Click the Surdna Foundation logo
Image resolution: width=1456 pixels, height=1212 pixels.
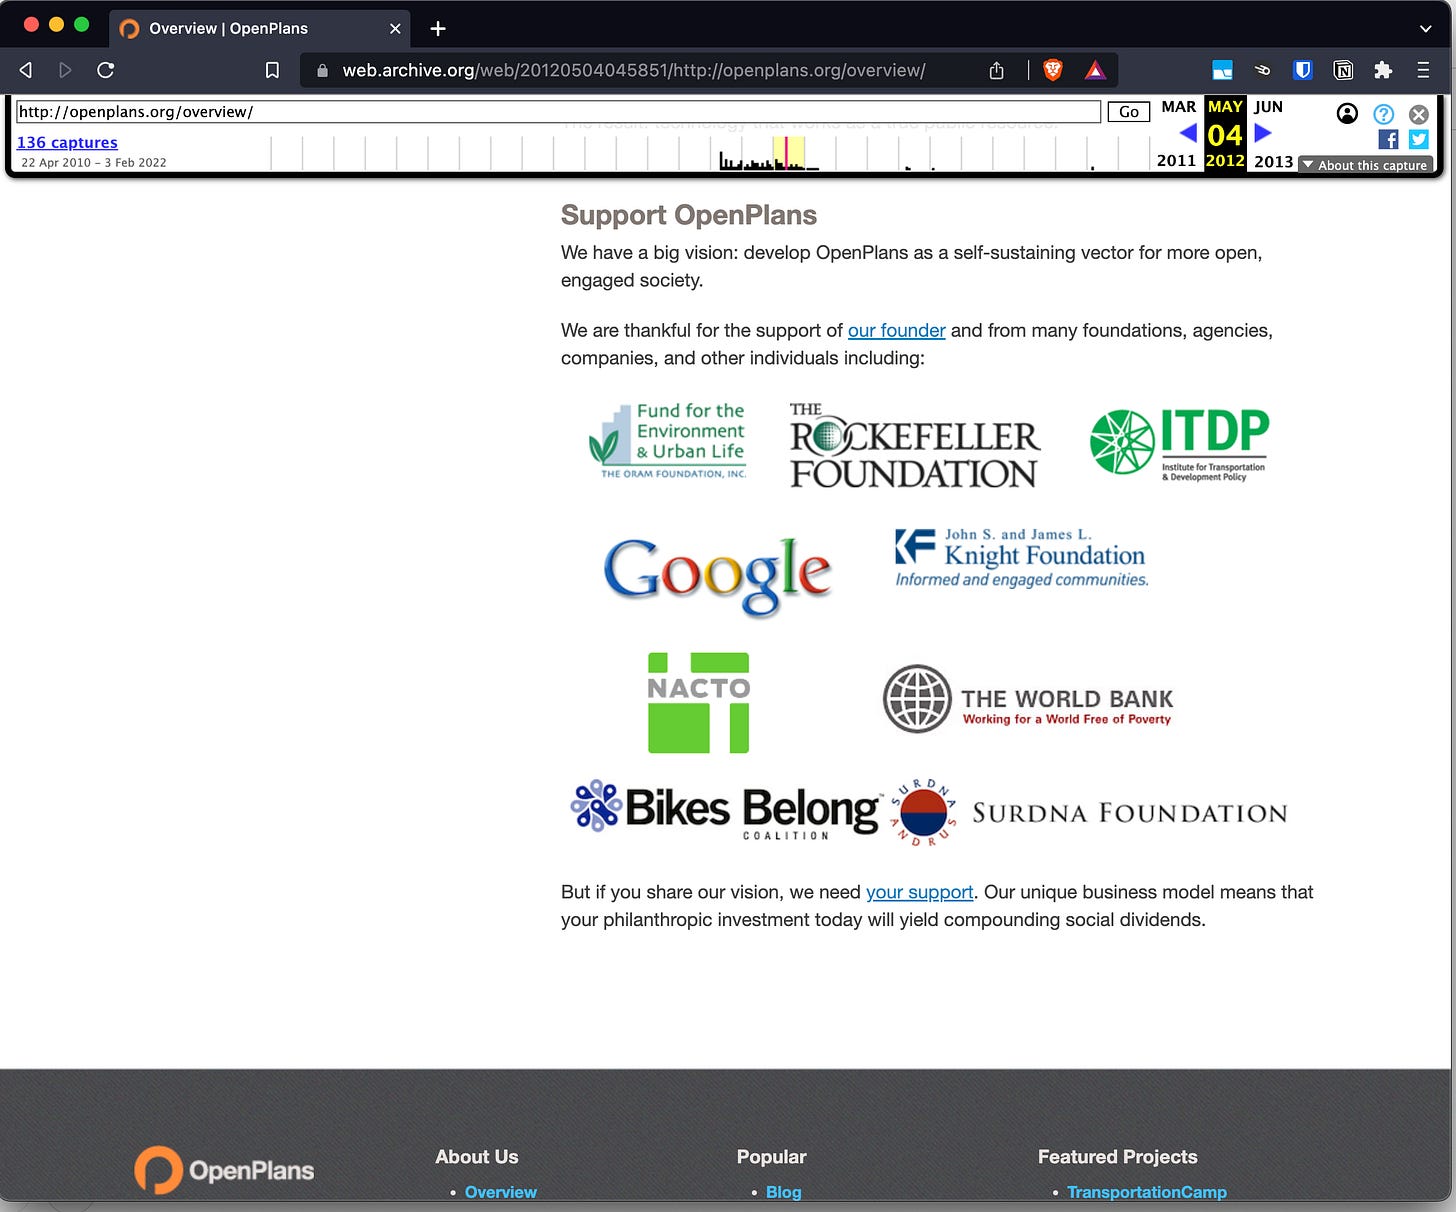tap(1088, 812)
